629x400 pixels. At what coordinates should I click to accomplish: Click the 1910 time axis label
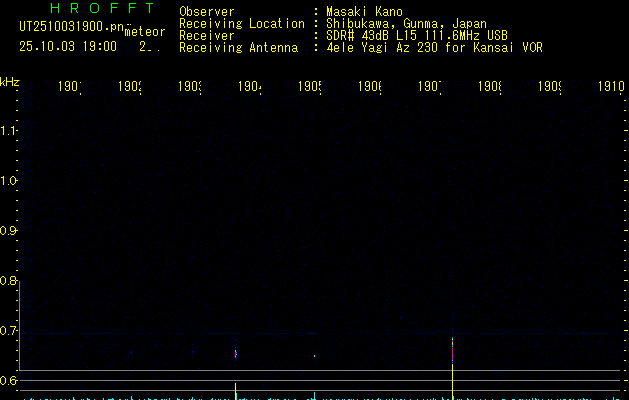pos(612,88)
